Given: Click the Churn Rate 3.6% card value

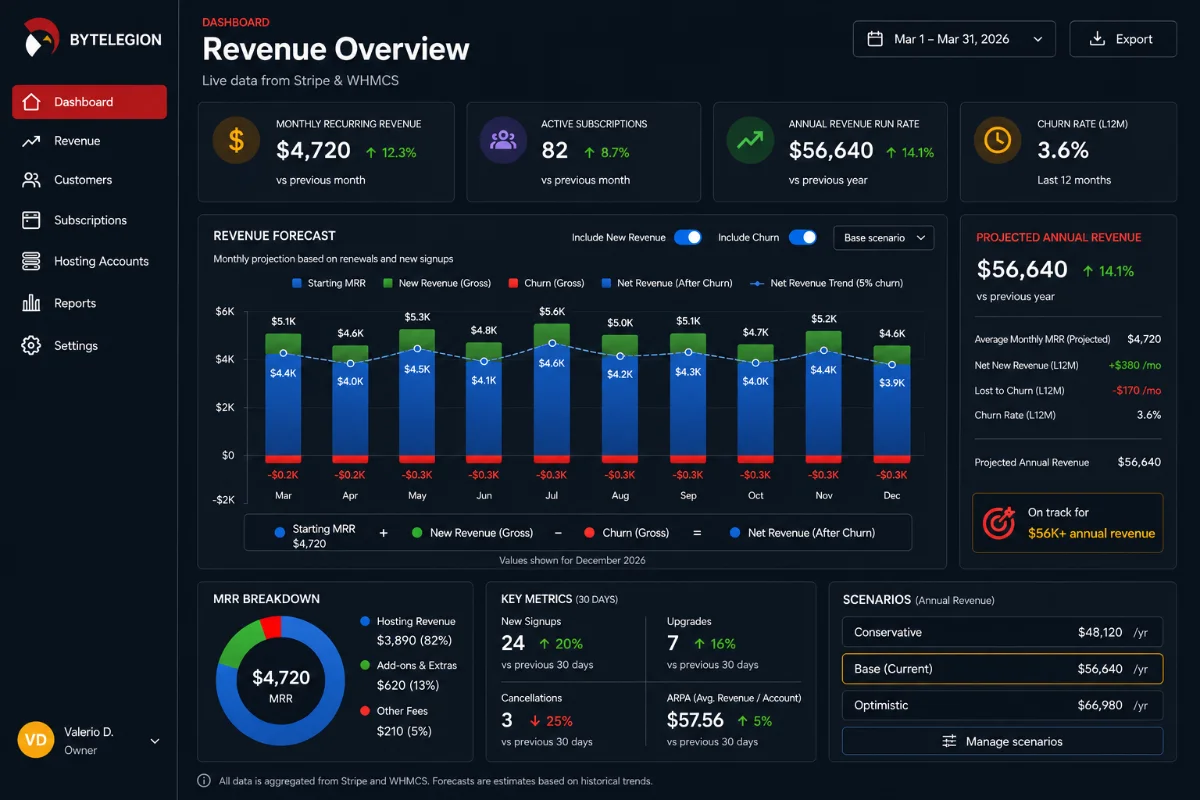Looking at the screenshot, I should coord(1063,151).
